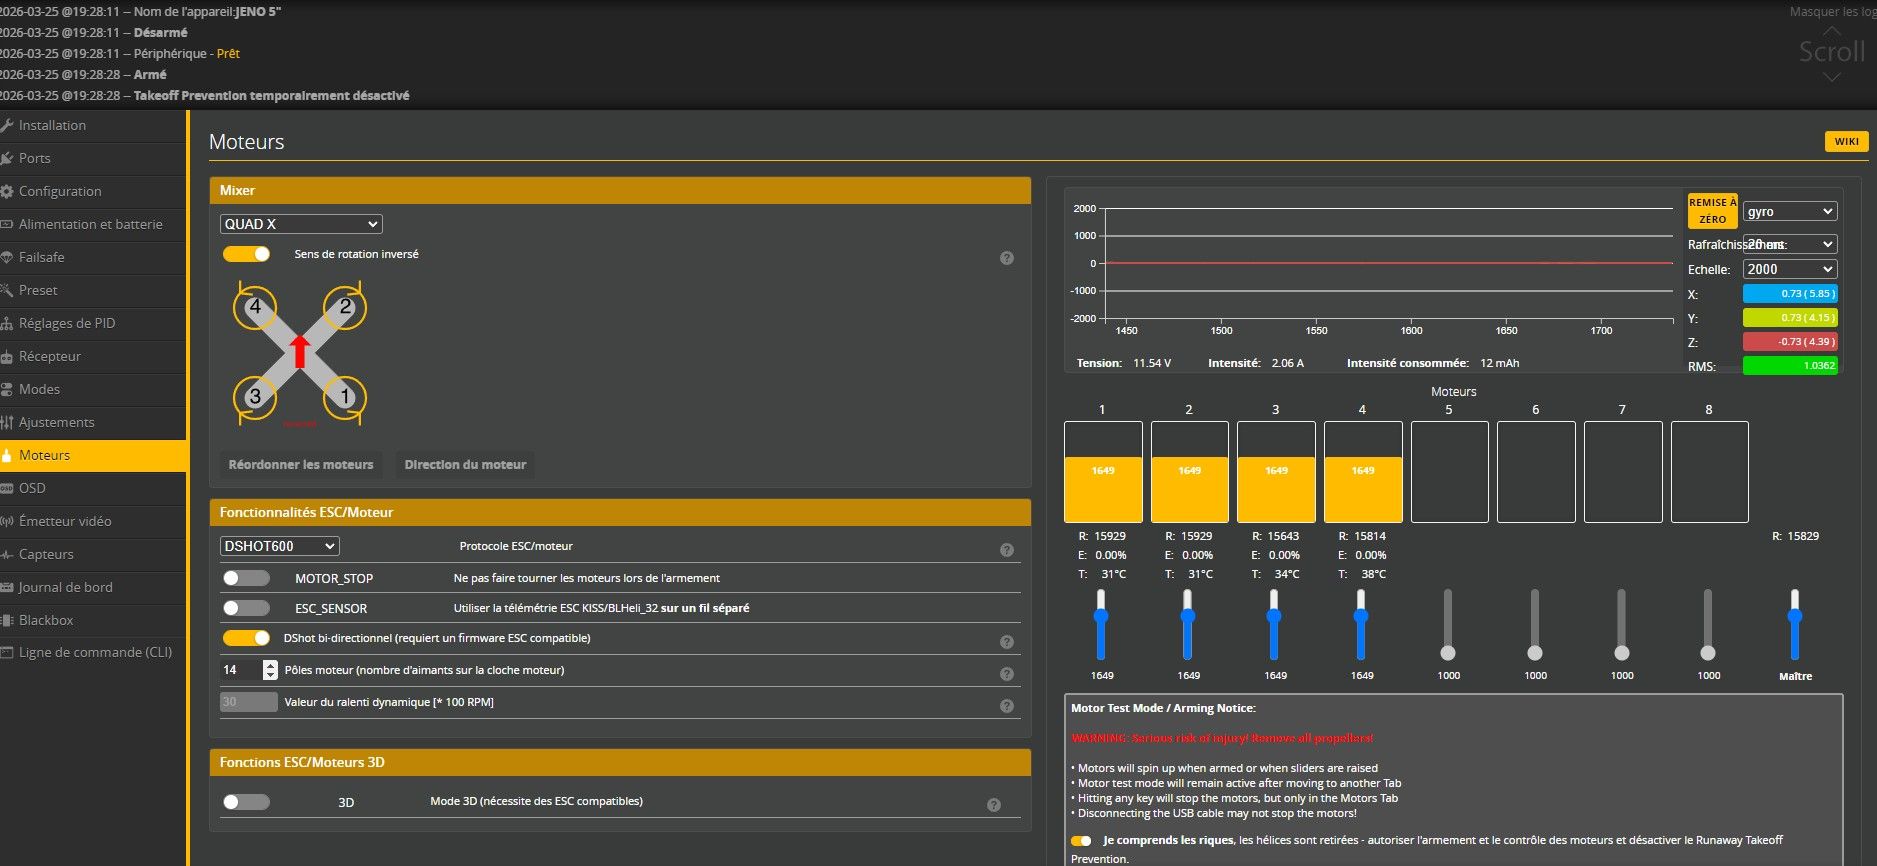This screenshot has width=1877, height=866.
Task: Click the Installation wrench icon in sidebar
Action: 7,125
